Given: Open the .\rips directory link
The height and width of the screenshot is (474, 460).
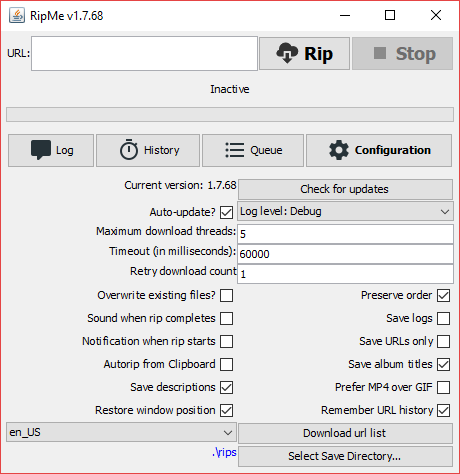Looking at the screenshot, I should point(224,452).
